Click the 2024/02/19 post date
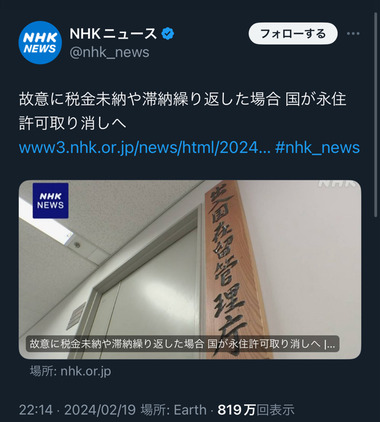Image resolution: width=380 pixels, height=422 pixels. click(x=100, y=410)
